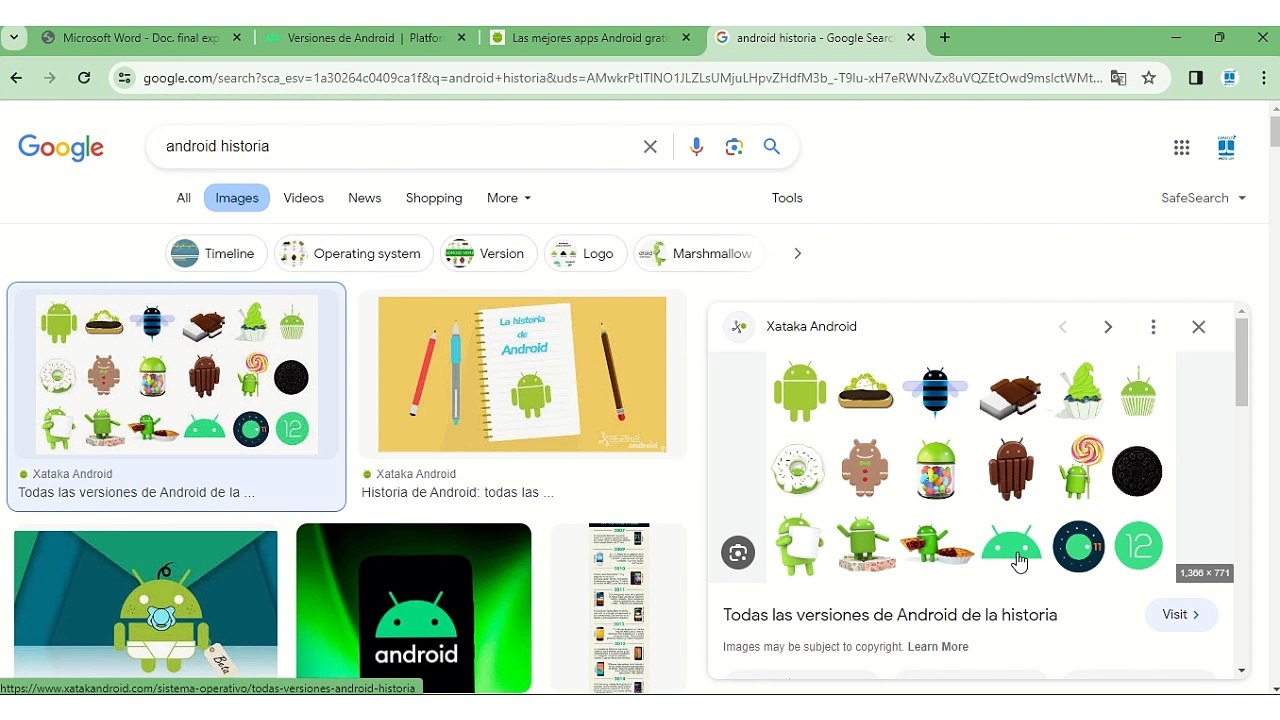Open the News results tab
This screenshot has width=1280, height=720.
pos(365,198)
